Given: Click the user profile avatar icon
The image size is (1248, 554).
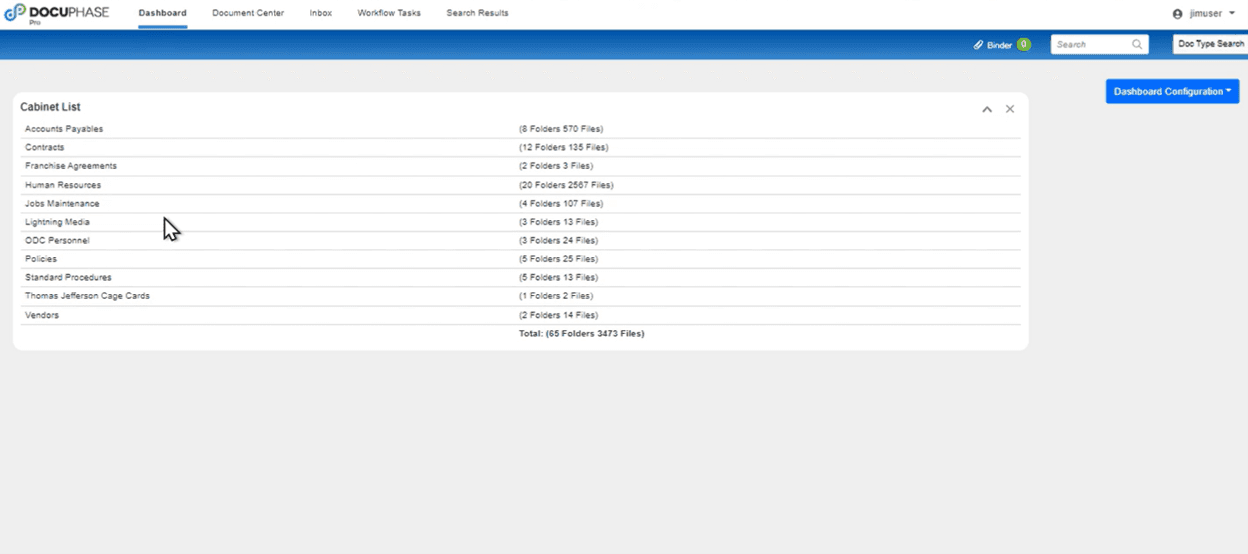Looking at the screenshot, I should [1177, 14].
